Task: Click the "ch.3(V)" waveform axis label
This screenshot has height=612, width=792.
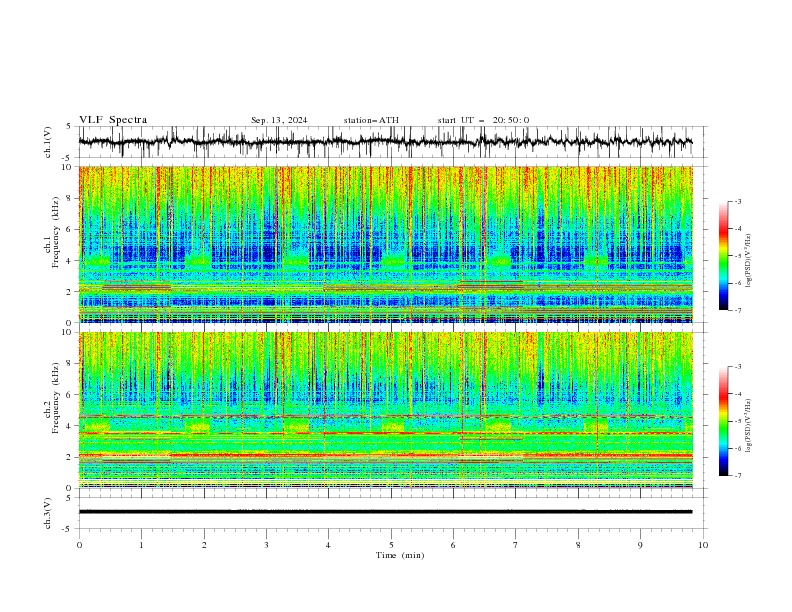Action: 48,513
